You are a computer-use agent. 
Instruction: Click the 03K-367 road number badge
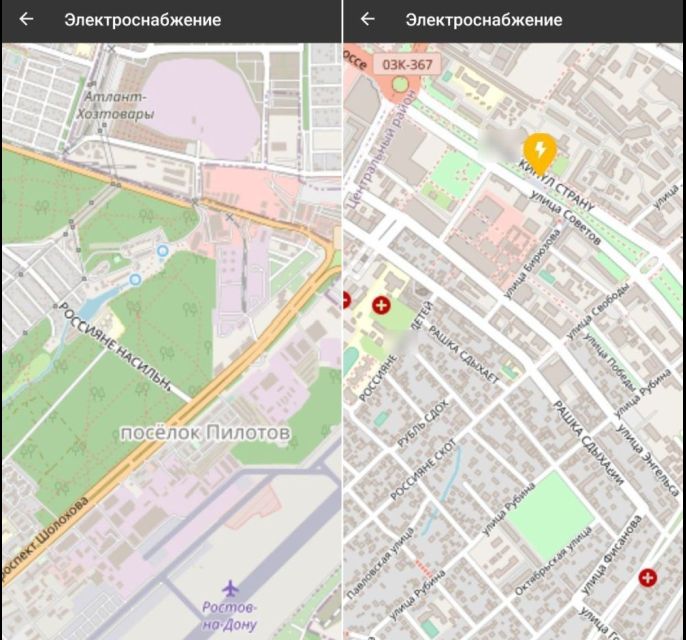[x=406, y=65]
